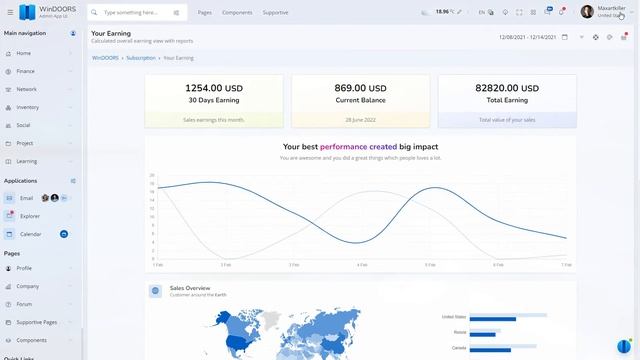The image size is (640, 360).
Task: Toggle fullscreen mode icon
Action: click(519, 12)
